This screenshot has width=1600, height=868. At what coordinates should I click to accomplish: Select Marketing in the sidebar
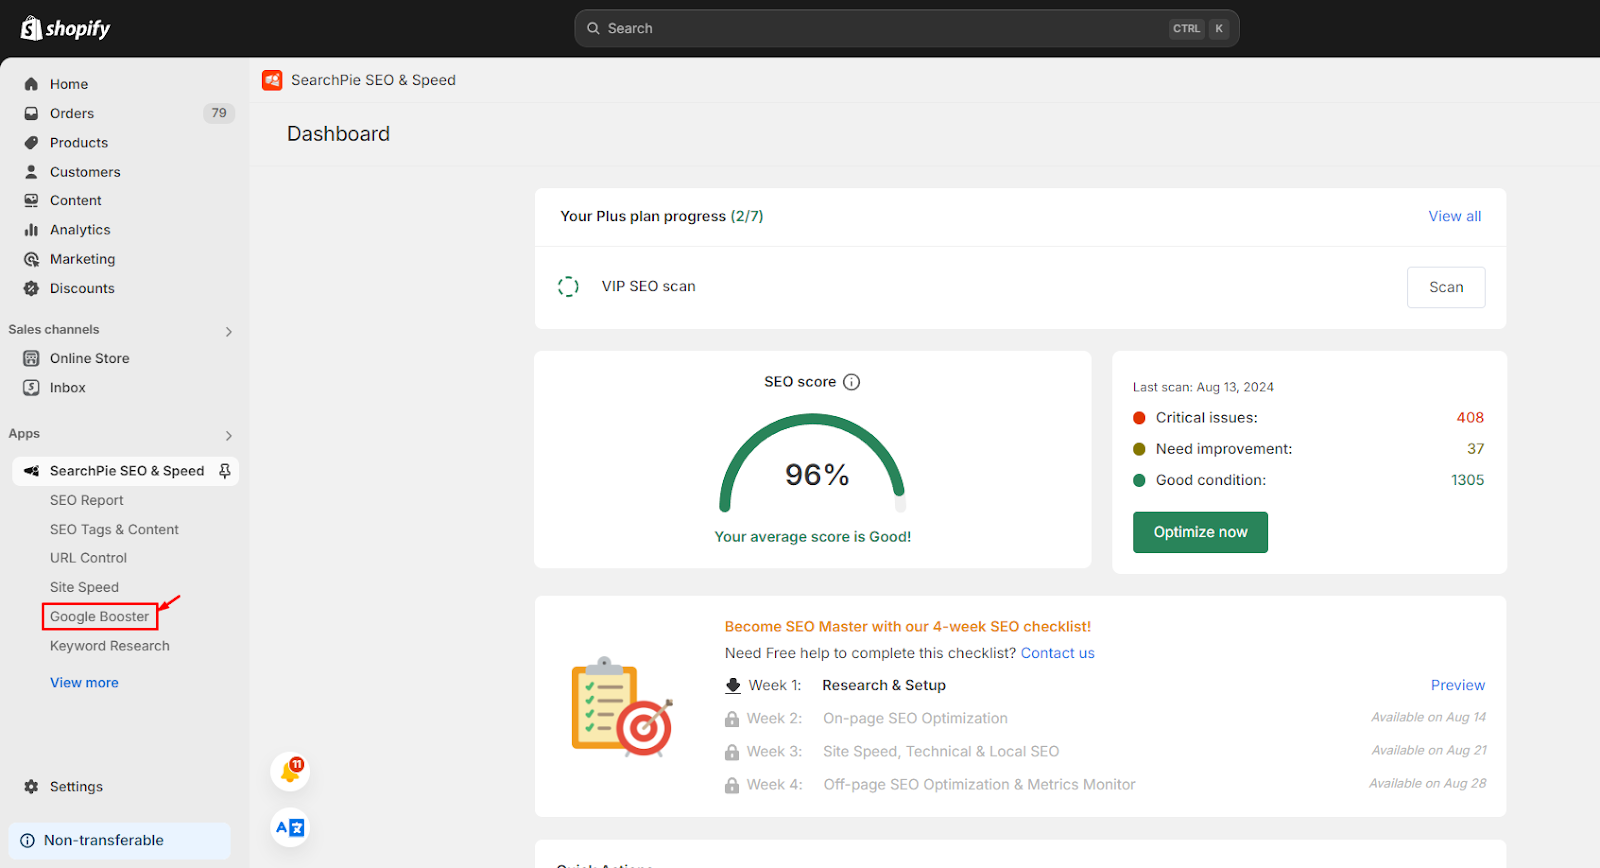coord(82,259)
